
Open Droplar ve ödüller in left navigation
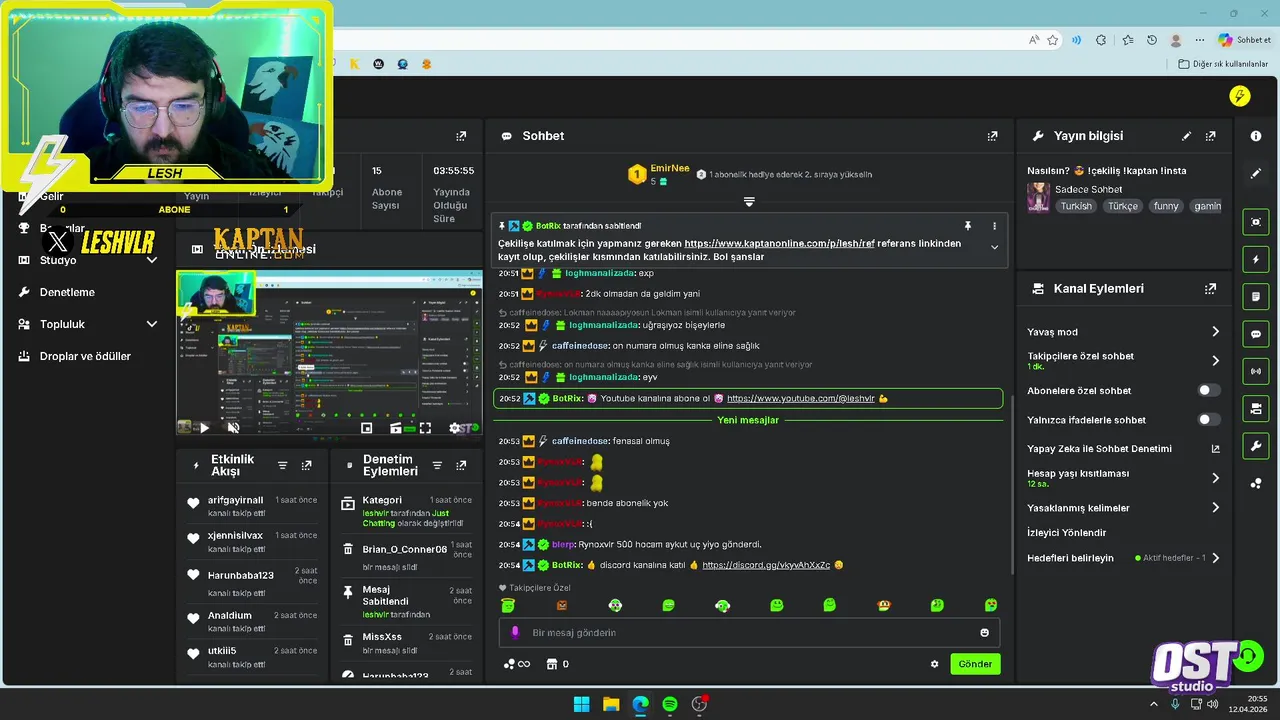[x=85, y=356]
